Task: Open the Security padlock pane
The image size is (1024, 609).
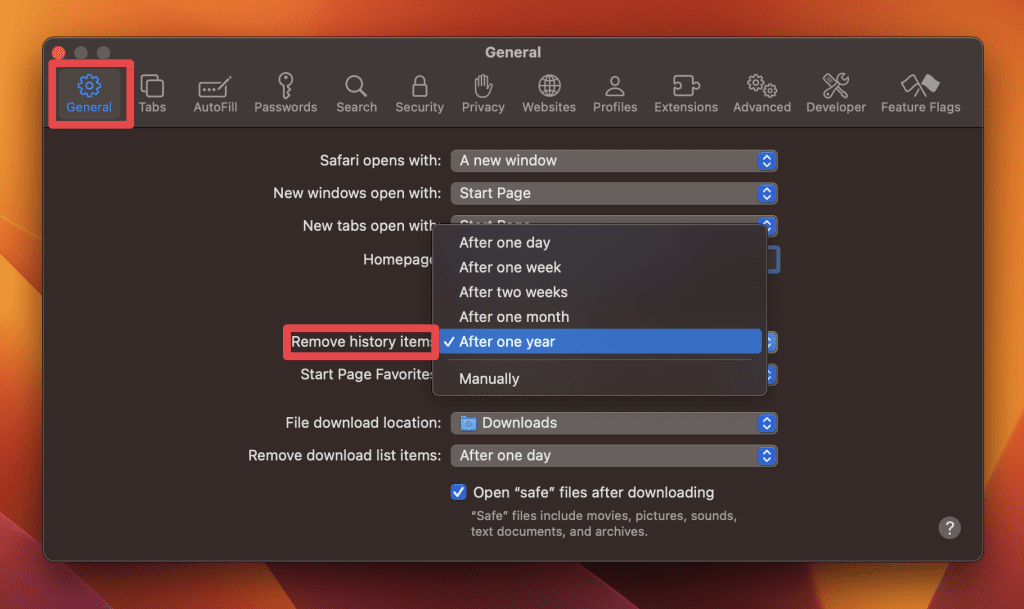Action: click(419, 93)
